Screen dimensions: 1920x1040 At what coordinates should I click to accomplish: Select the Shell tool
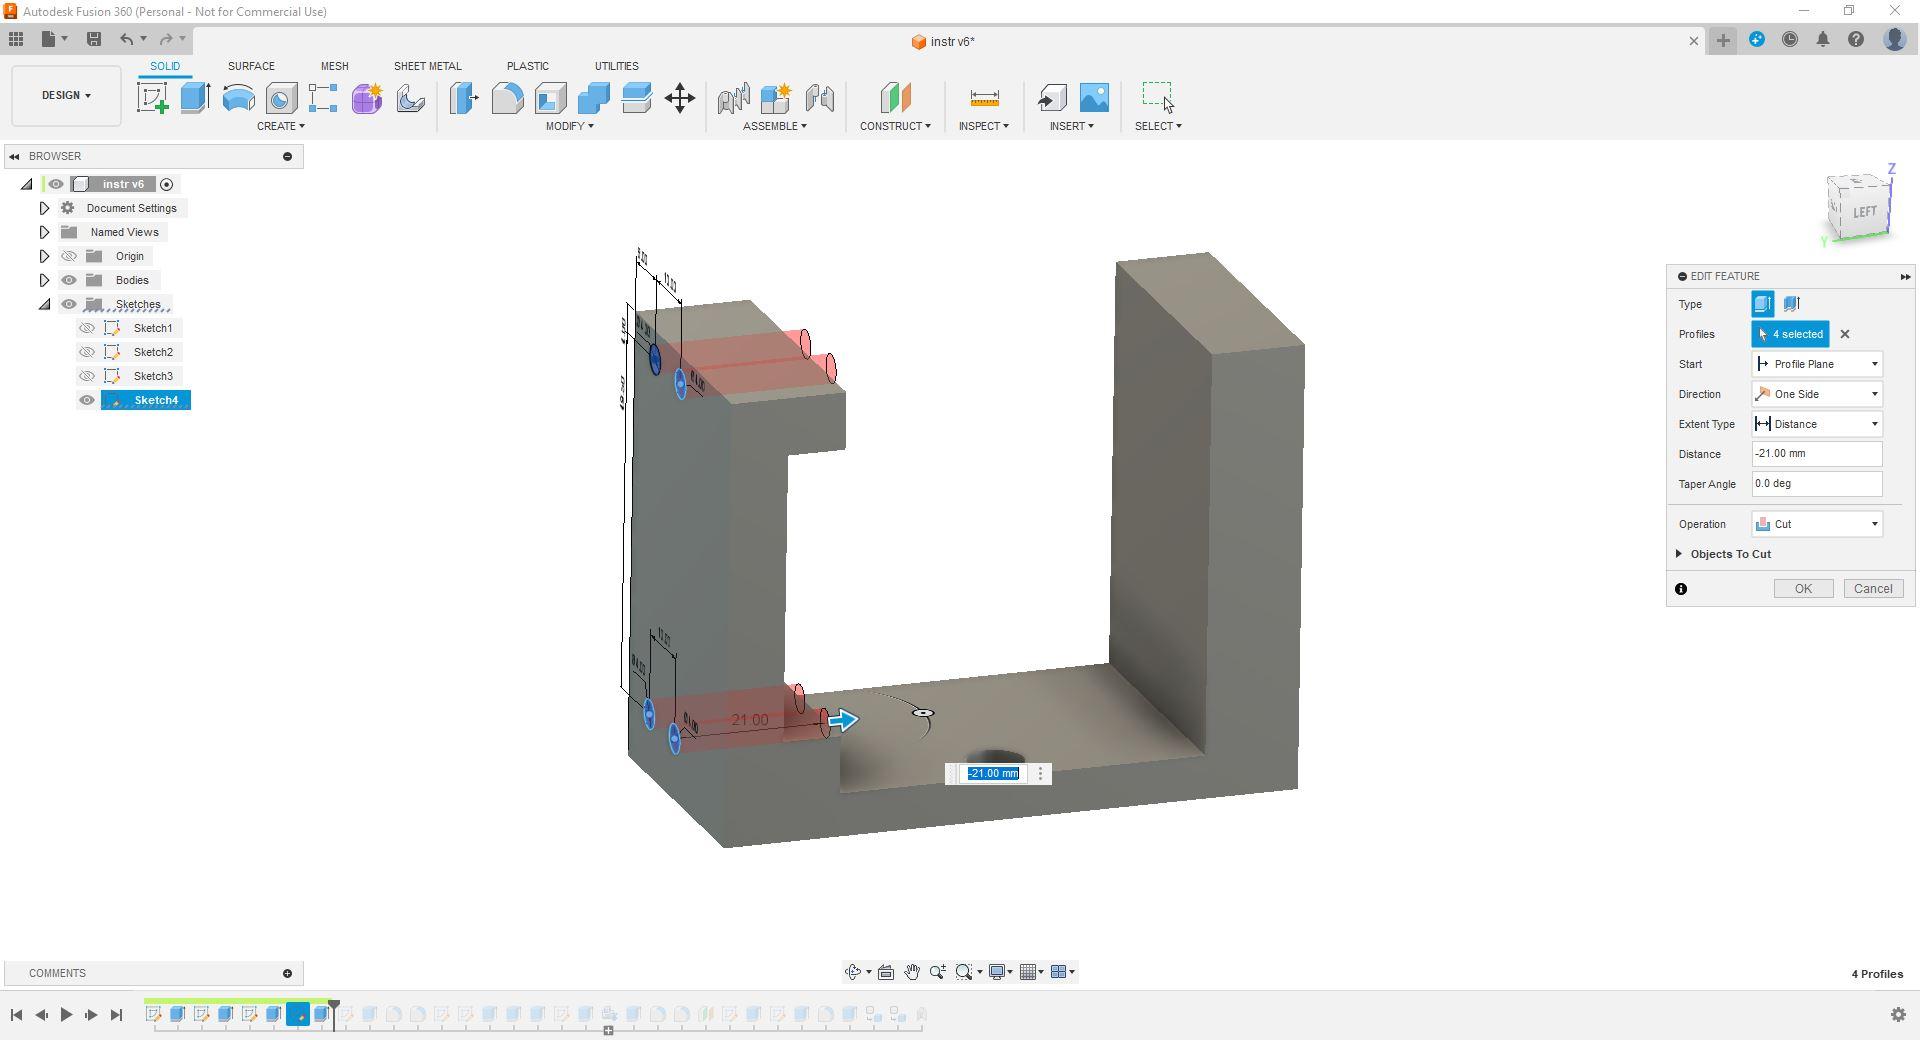click(550, 98)
